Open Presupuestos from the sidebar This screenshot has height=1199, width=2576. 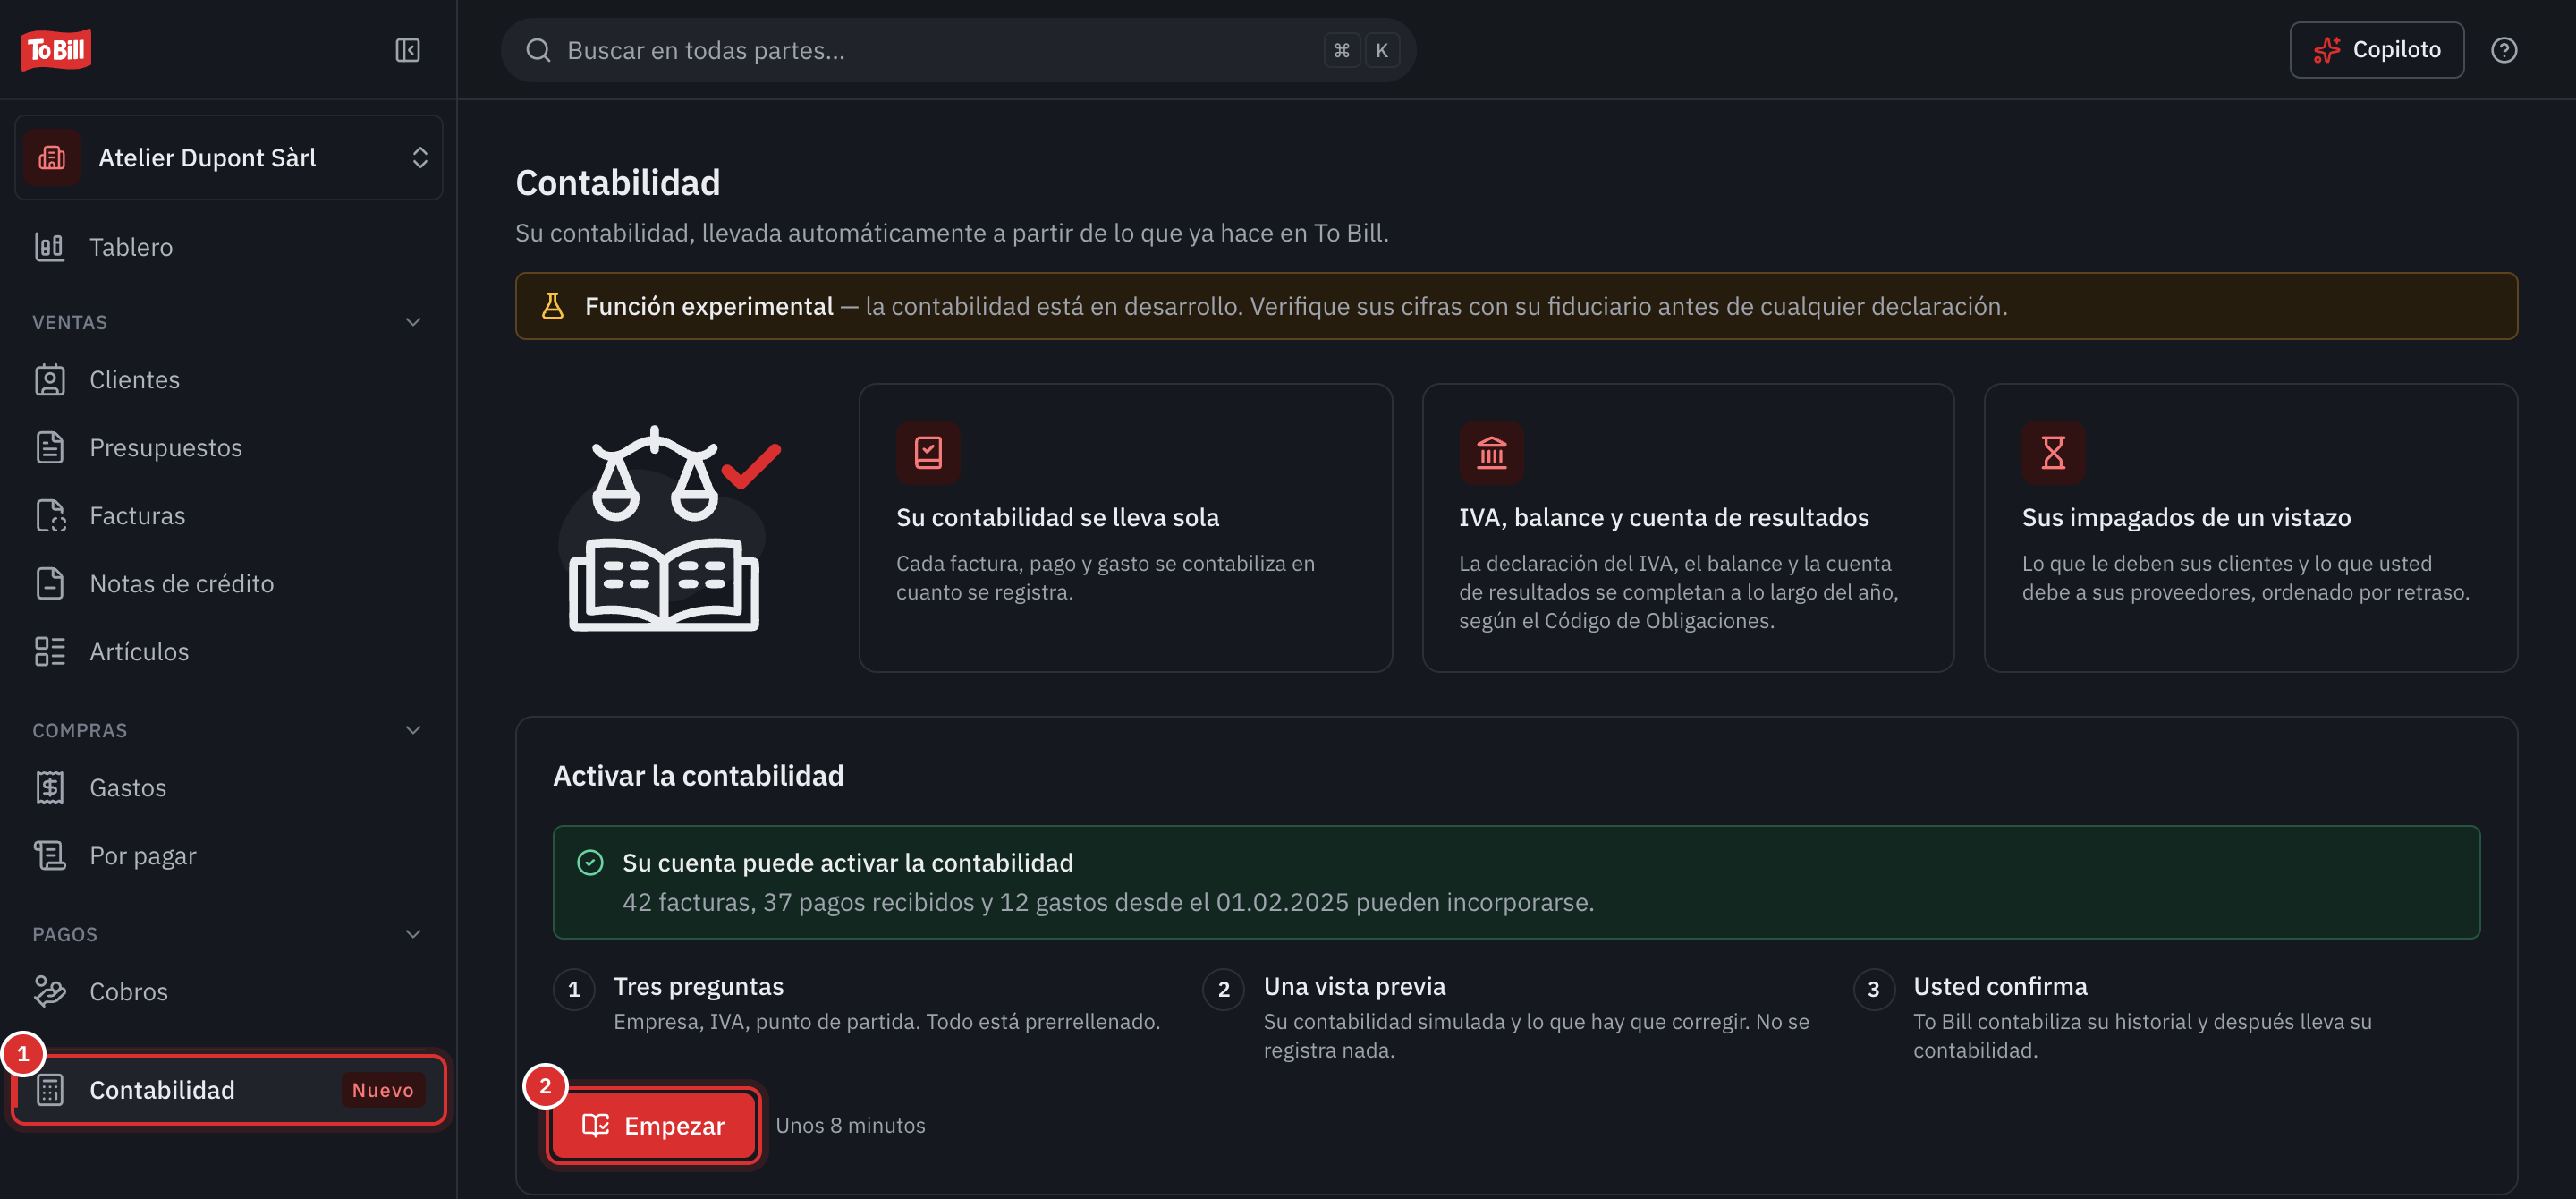coord(229,448)
